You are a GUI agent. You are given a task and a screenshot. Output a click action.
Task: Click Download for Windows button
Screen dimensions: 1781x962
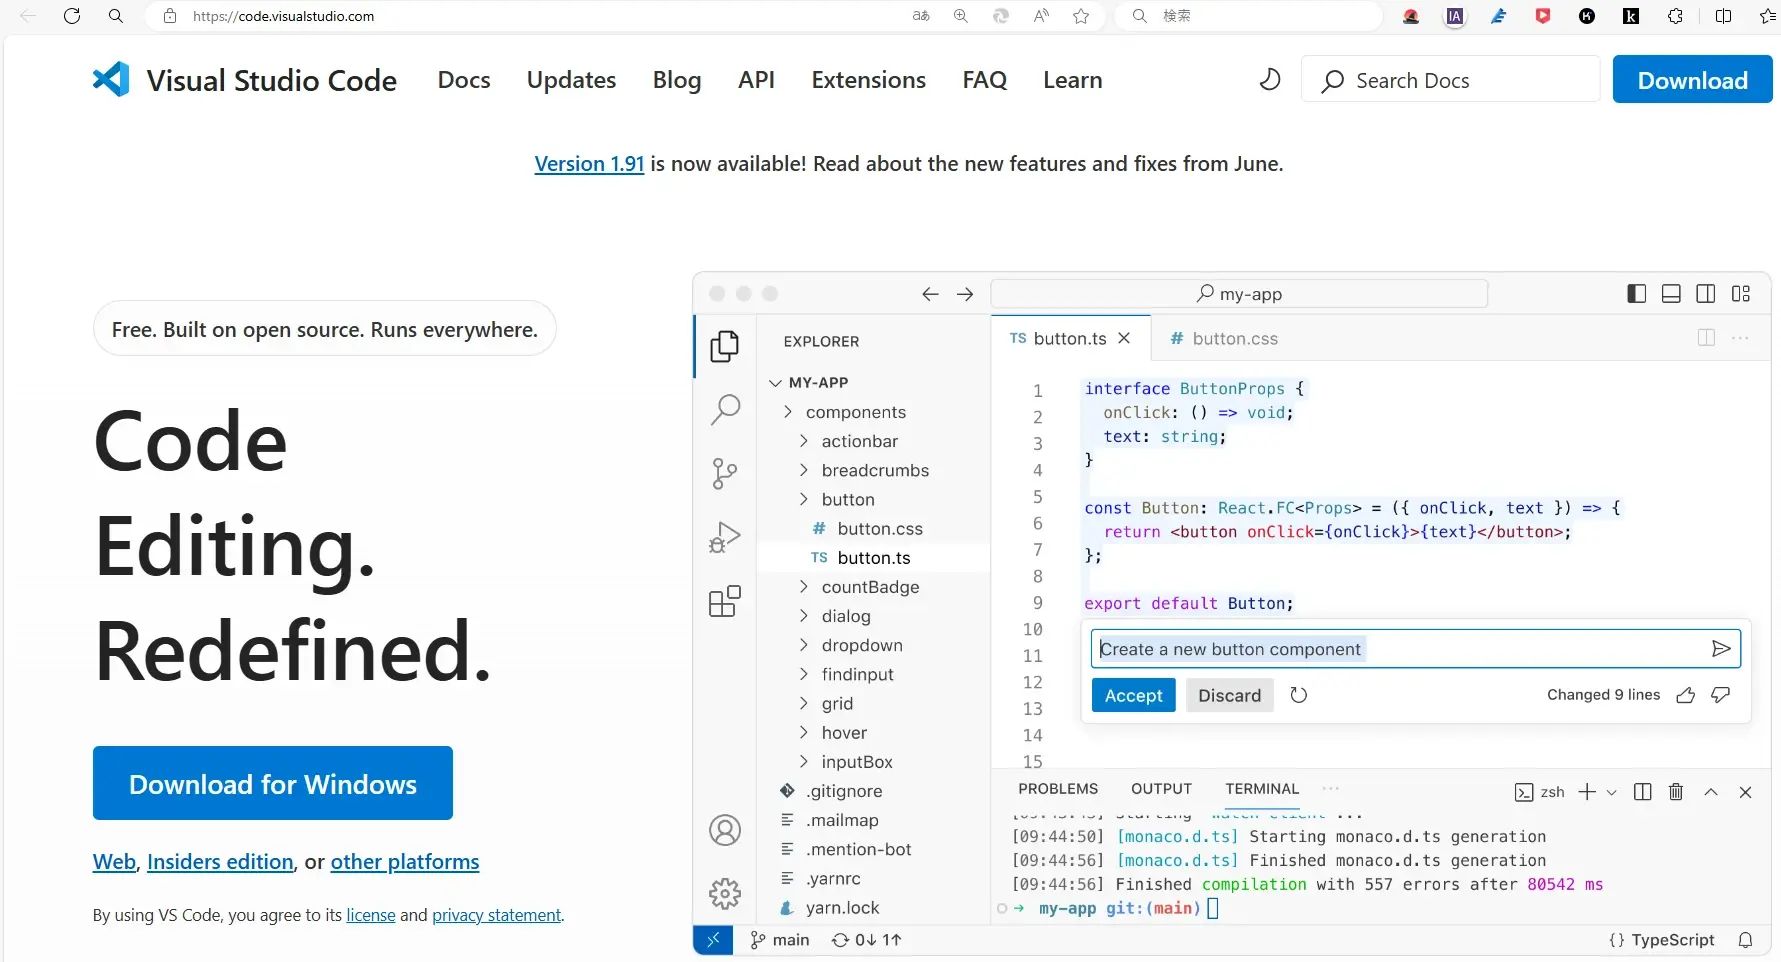pyautogui.click(x=273, y=783)
